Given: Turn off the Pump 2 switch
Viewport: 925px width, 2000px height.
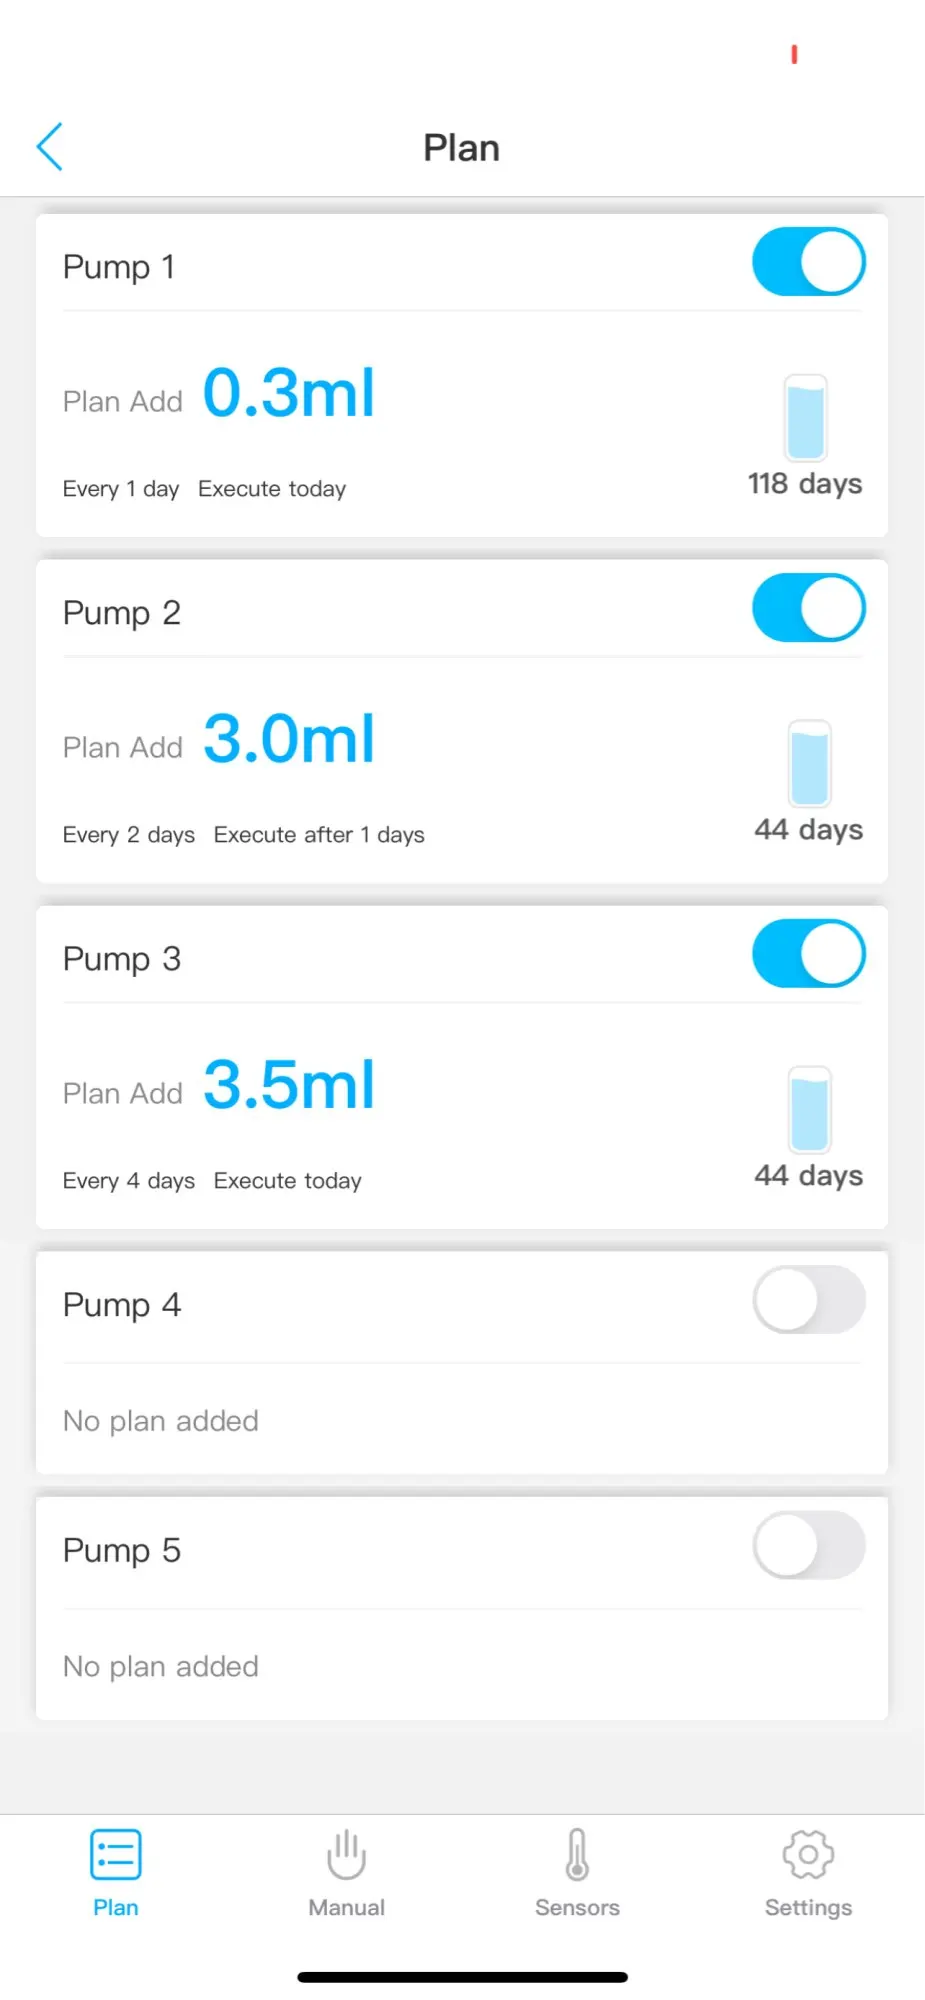Looking at the screenshot, I should click(808, 608).
